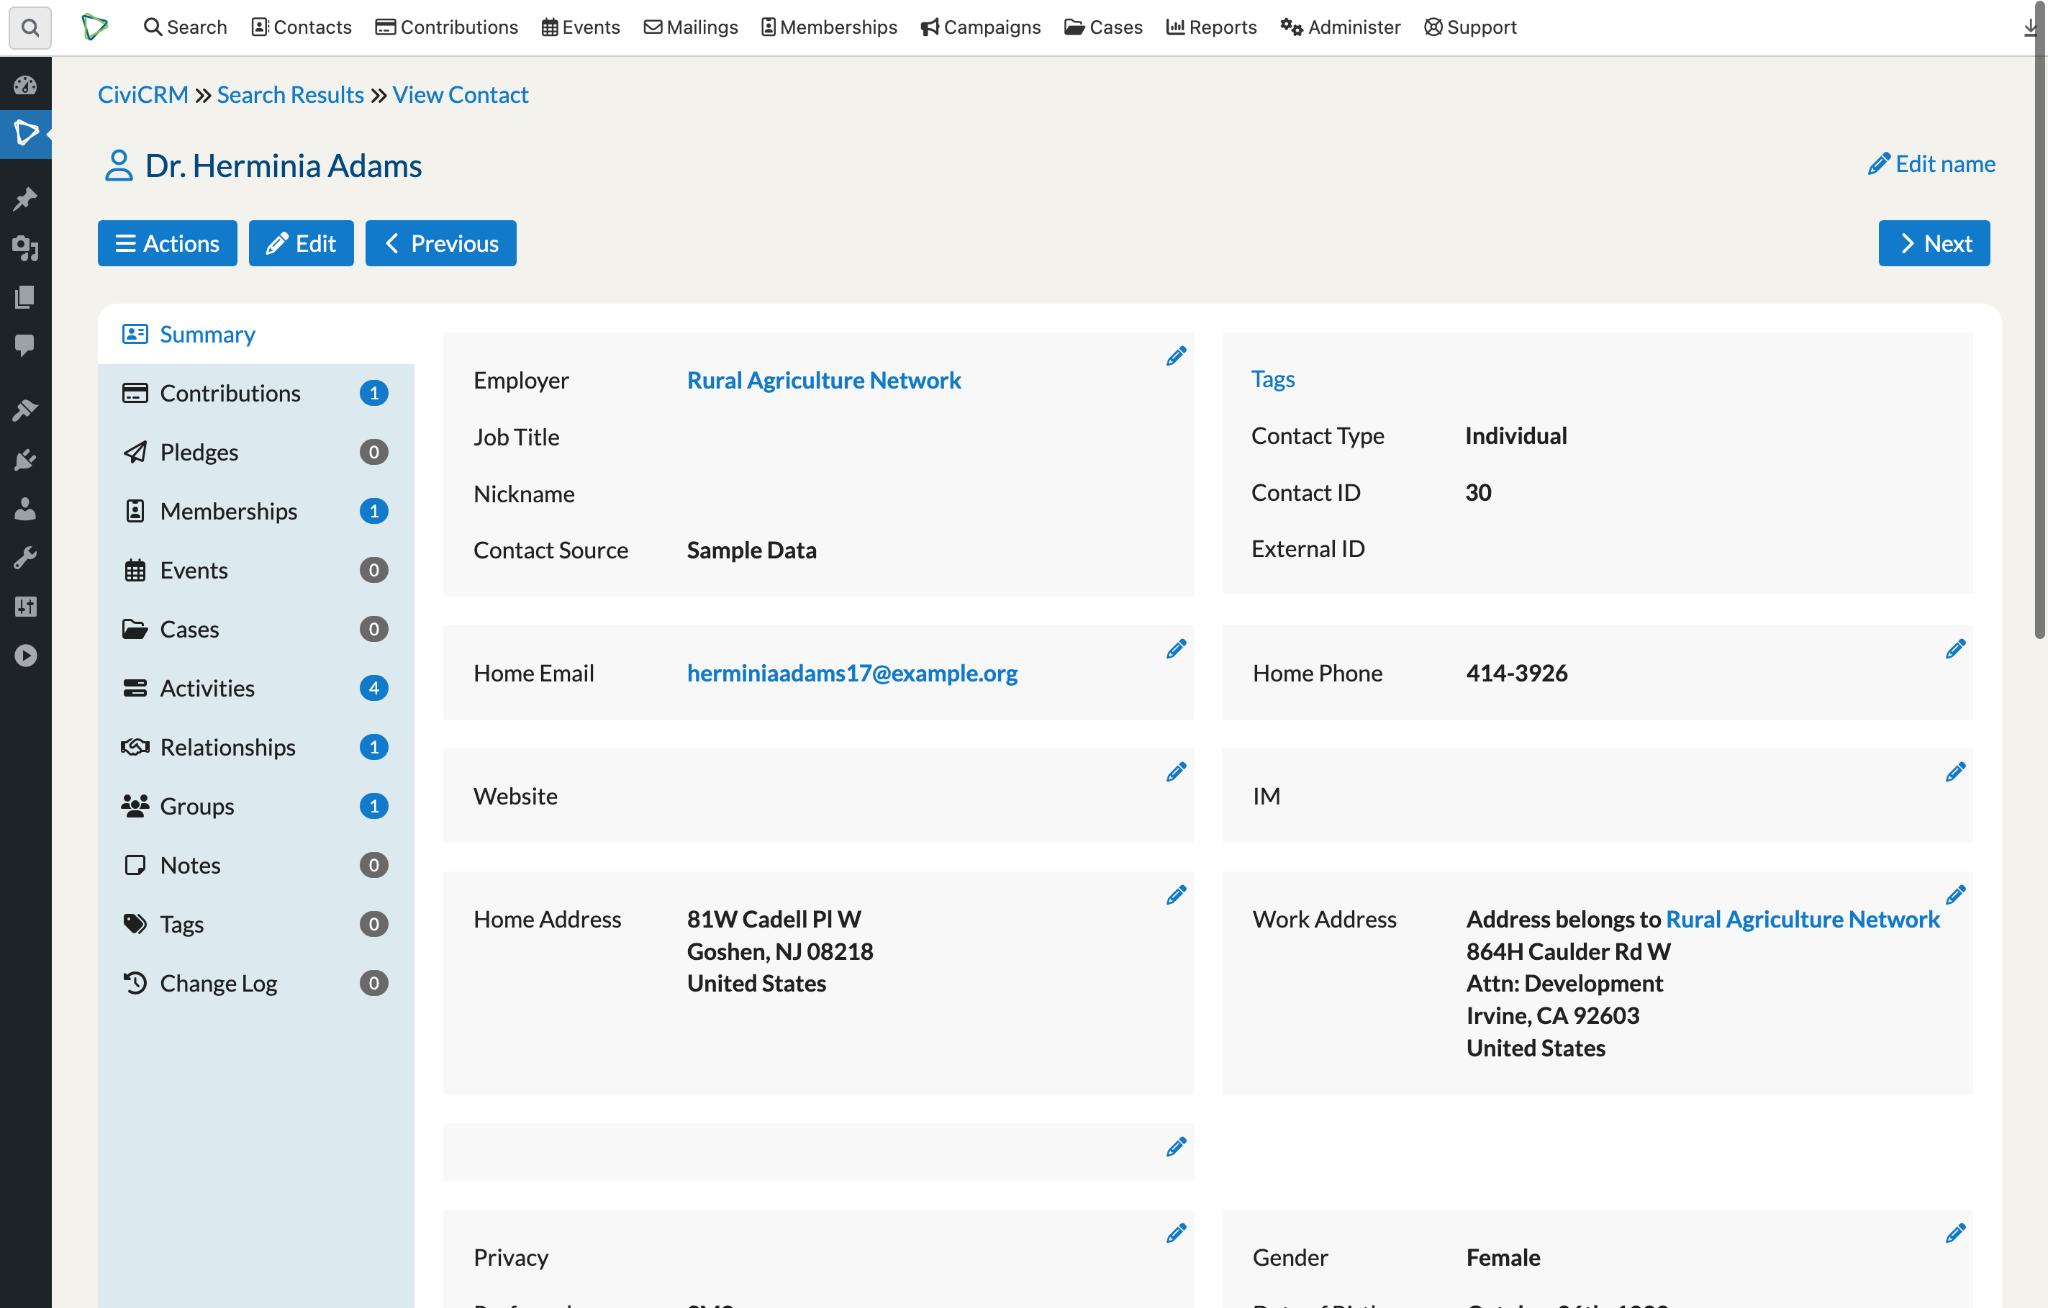Open the Contributions top menu

point(446,27)
